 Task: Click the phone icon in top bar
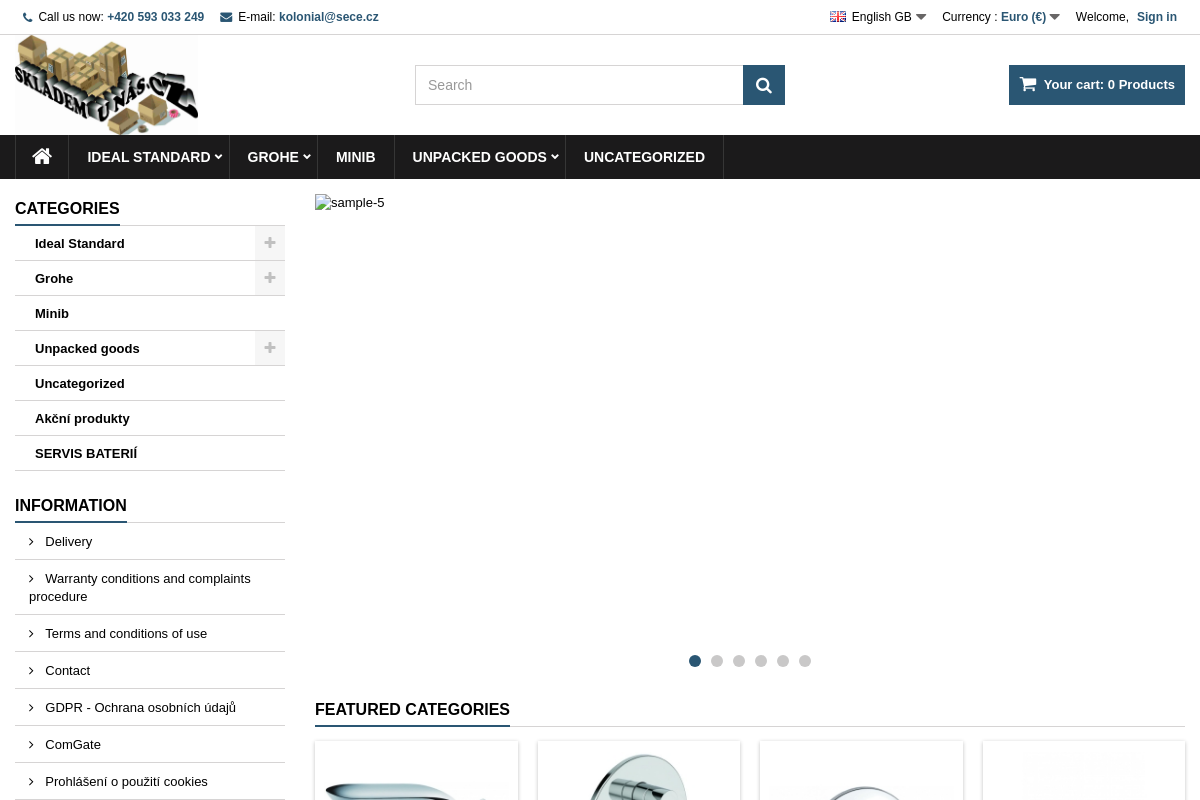[28, 17]
